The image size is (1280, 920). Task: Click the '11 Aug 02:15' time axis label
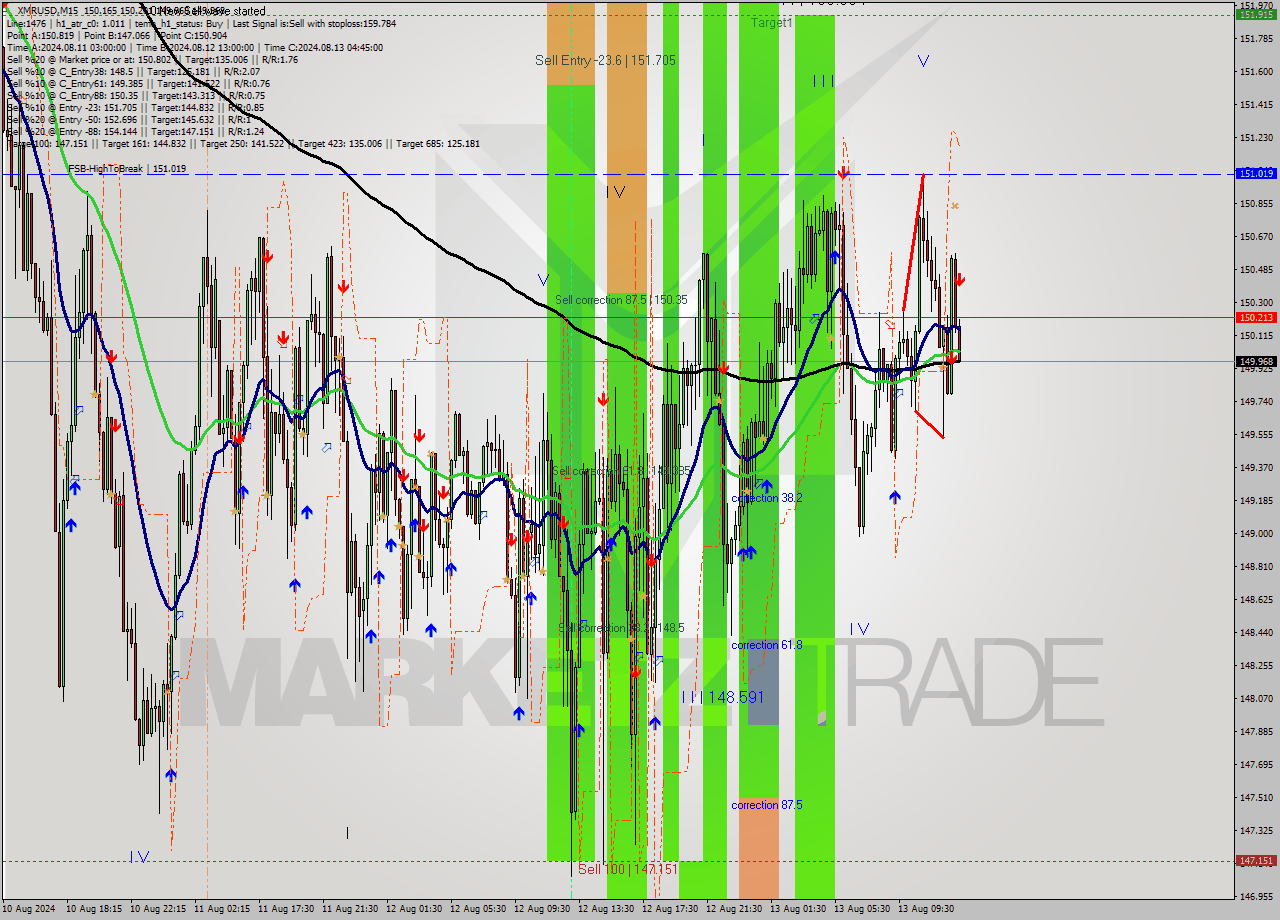(222, 909)
